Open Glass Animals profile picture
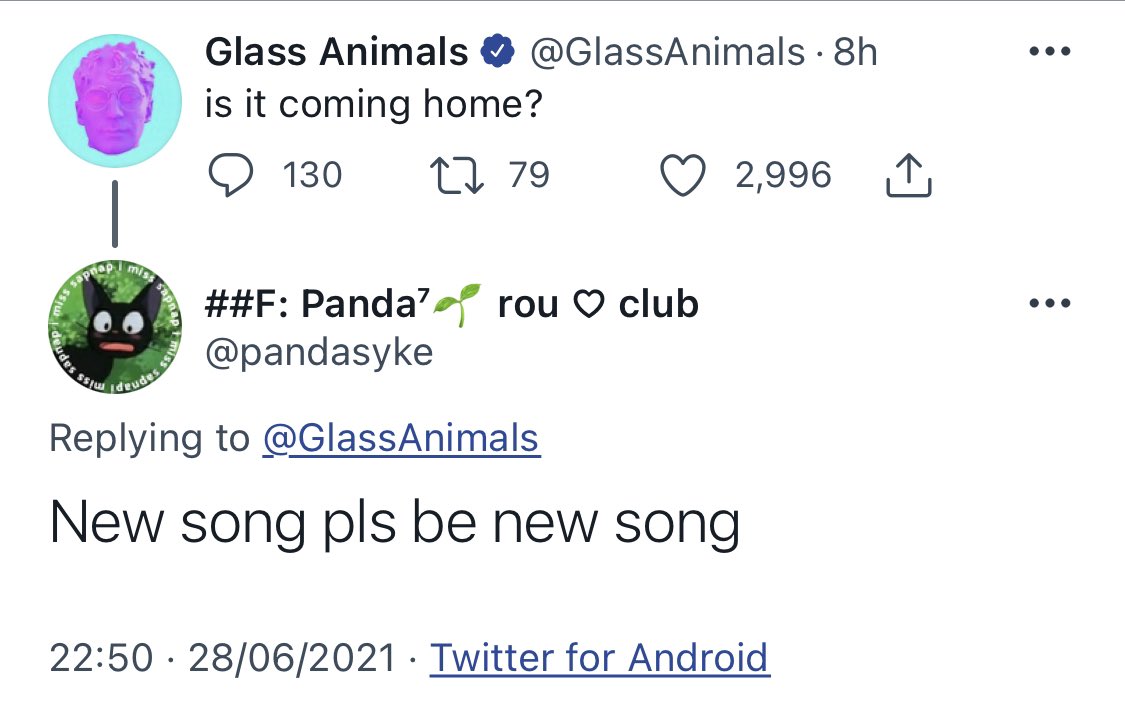1125x724 pixels. (x=115, y=100)
